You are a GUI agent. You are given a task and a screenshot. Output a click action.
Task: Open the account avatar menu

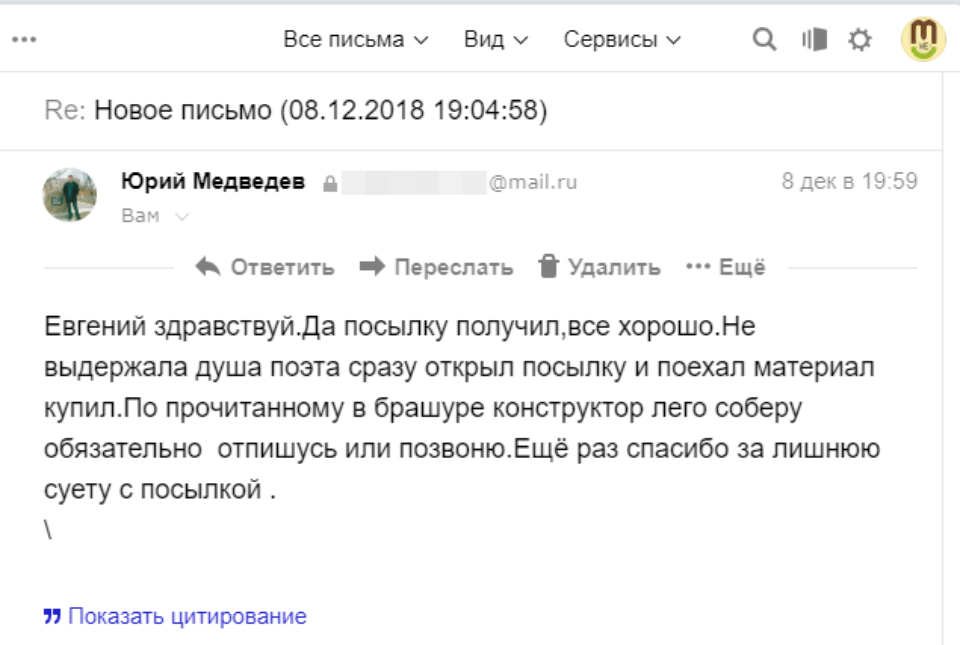click(x=922, y=40)
